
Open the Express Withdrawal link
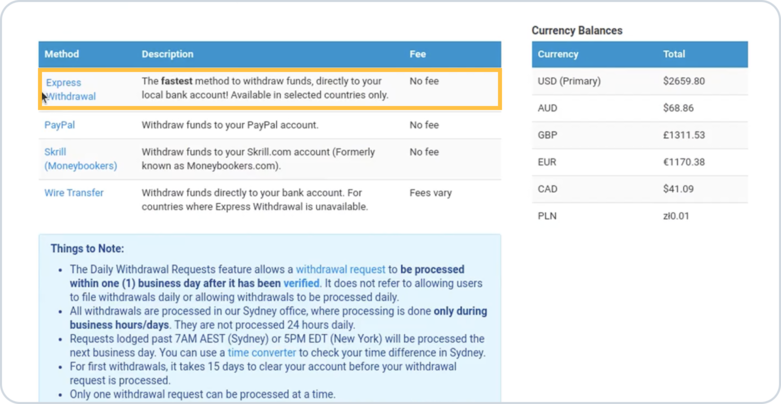70,90
